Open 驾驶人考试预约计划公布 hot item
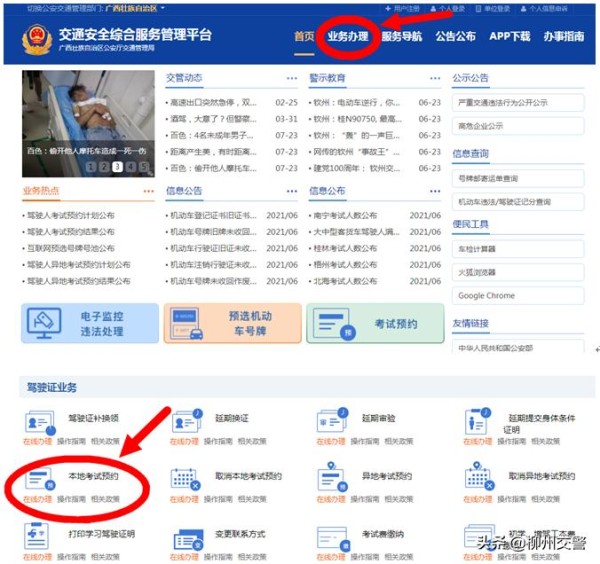Viewport: 600px width, 564px height. [70, 215]
